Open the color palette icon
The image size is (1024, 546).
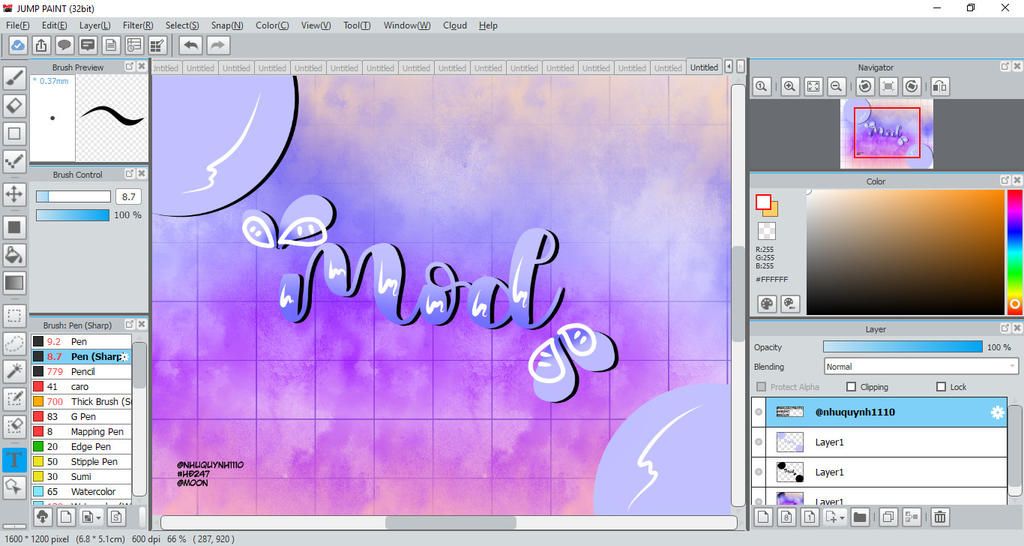(x=767, y=304)
